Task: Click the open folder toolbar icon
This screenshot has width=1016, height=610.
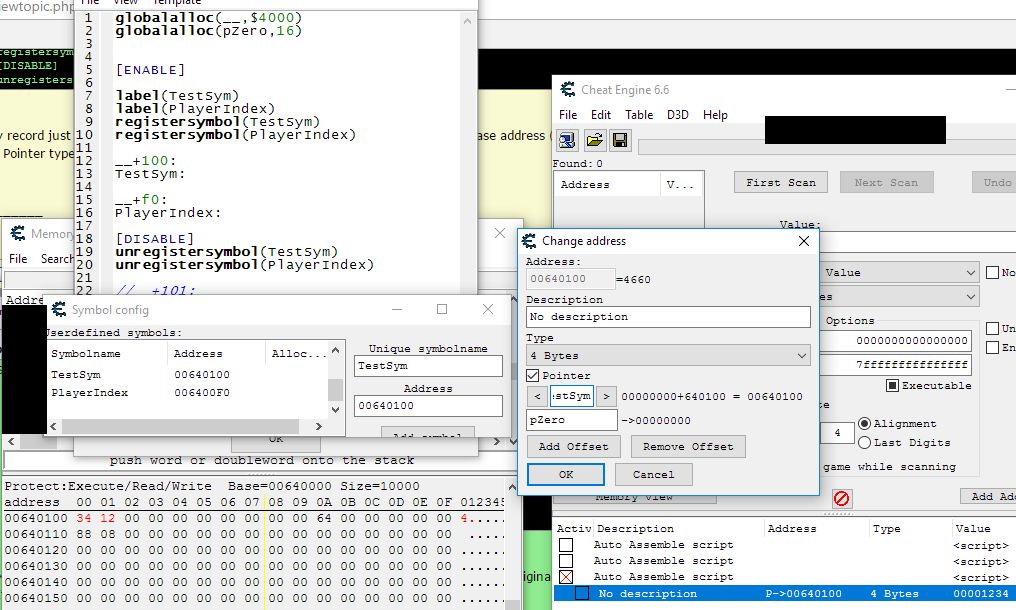Action: (593, 139)
